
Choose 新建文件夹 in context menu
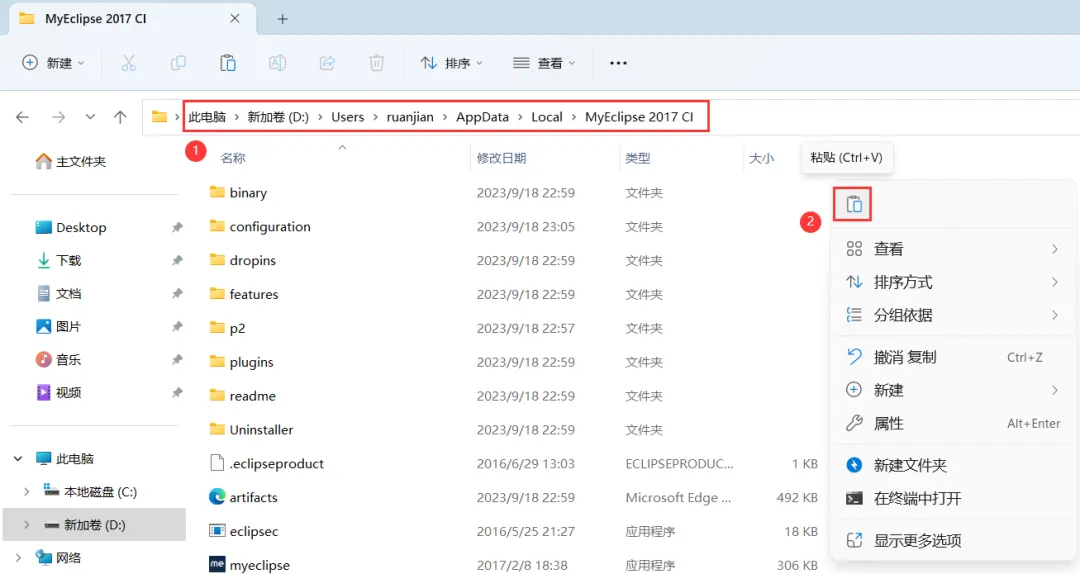[x=953, y=465]
